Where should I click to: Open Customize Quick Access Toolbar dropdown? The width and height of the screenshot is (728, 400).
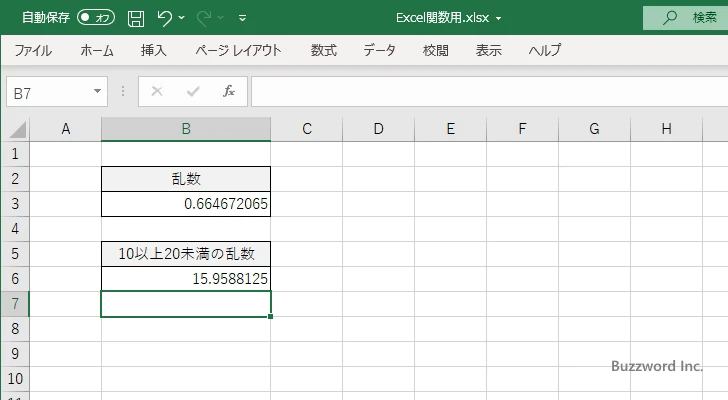pyautogui.click(x=242, y=18)
